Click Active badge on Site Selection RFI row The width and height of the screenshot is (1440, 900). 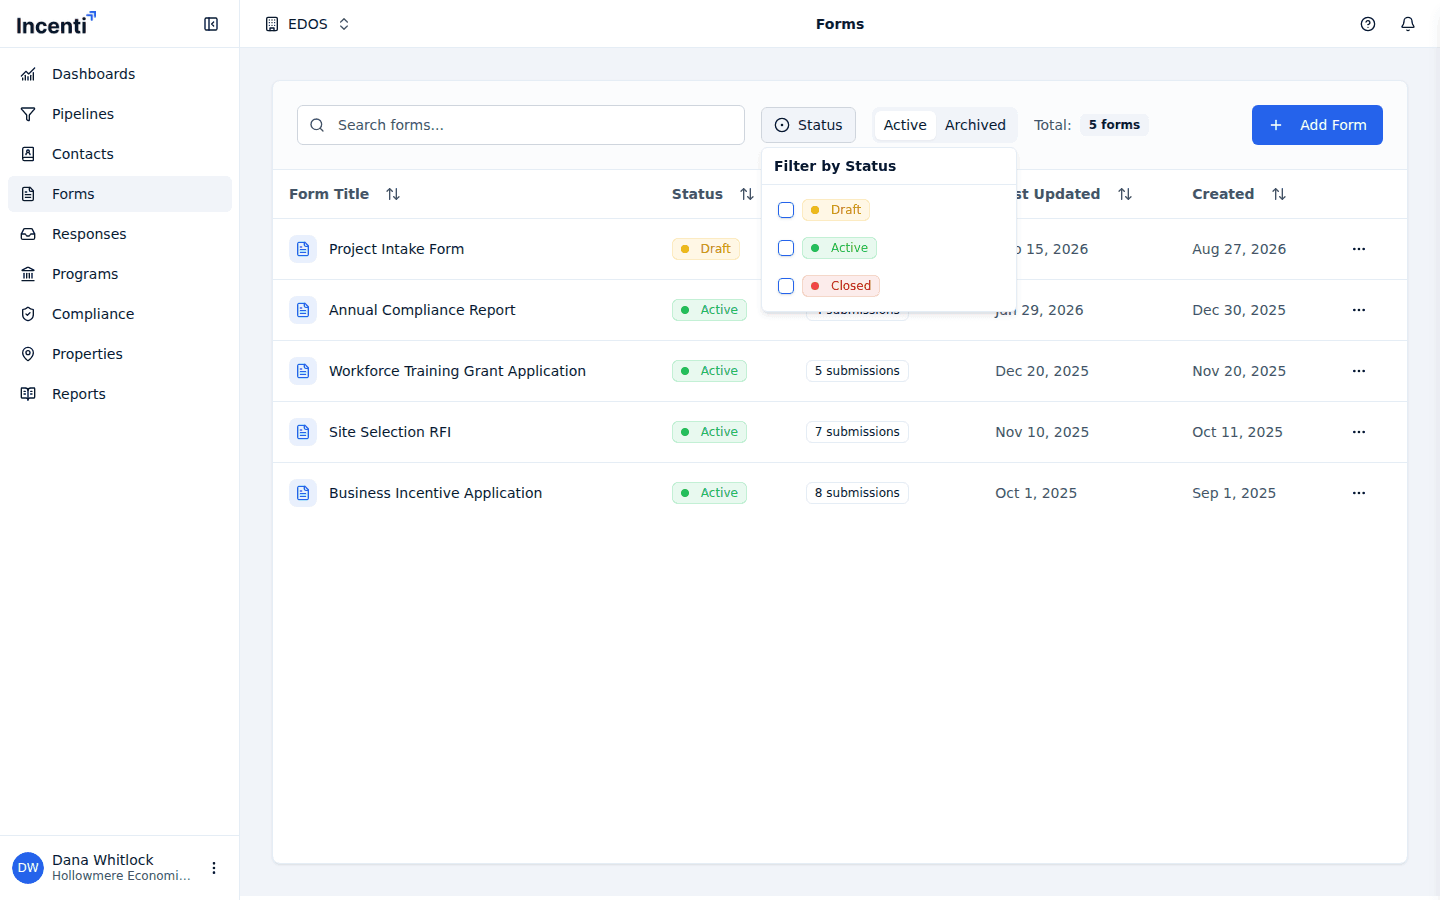pos(709,432)
